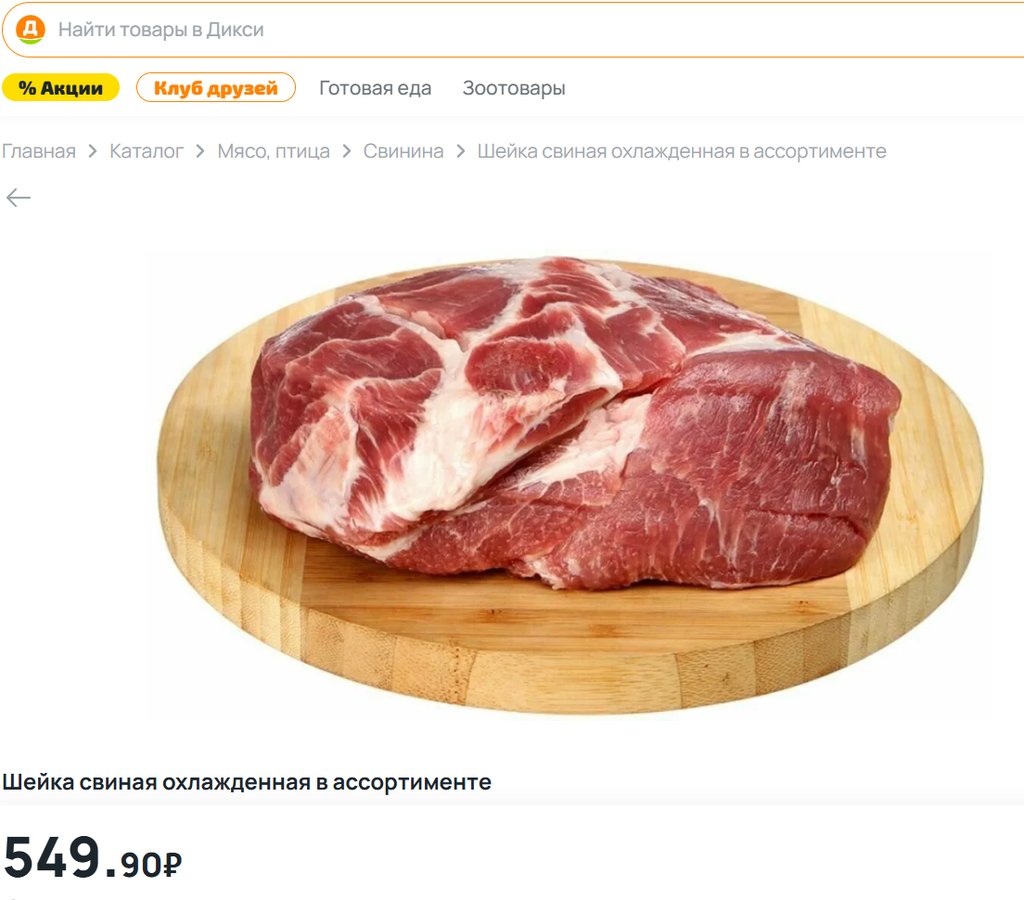Go back using the left arrow icon

coord(18,197)
